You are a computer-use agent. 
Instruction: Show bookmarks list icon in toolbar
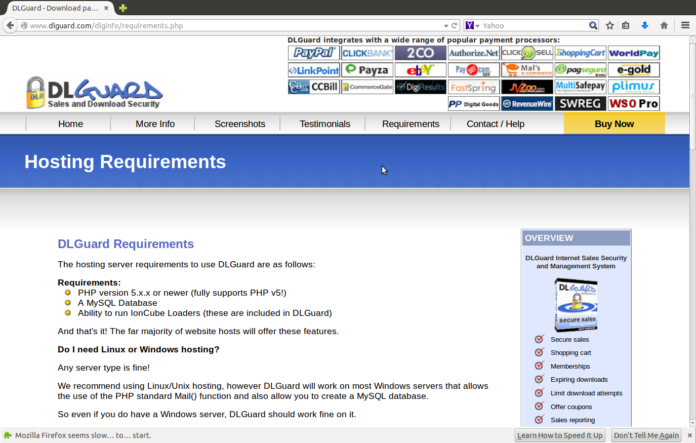tap(625, 25)
